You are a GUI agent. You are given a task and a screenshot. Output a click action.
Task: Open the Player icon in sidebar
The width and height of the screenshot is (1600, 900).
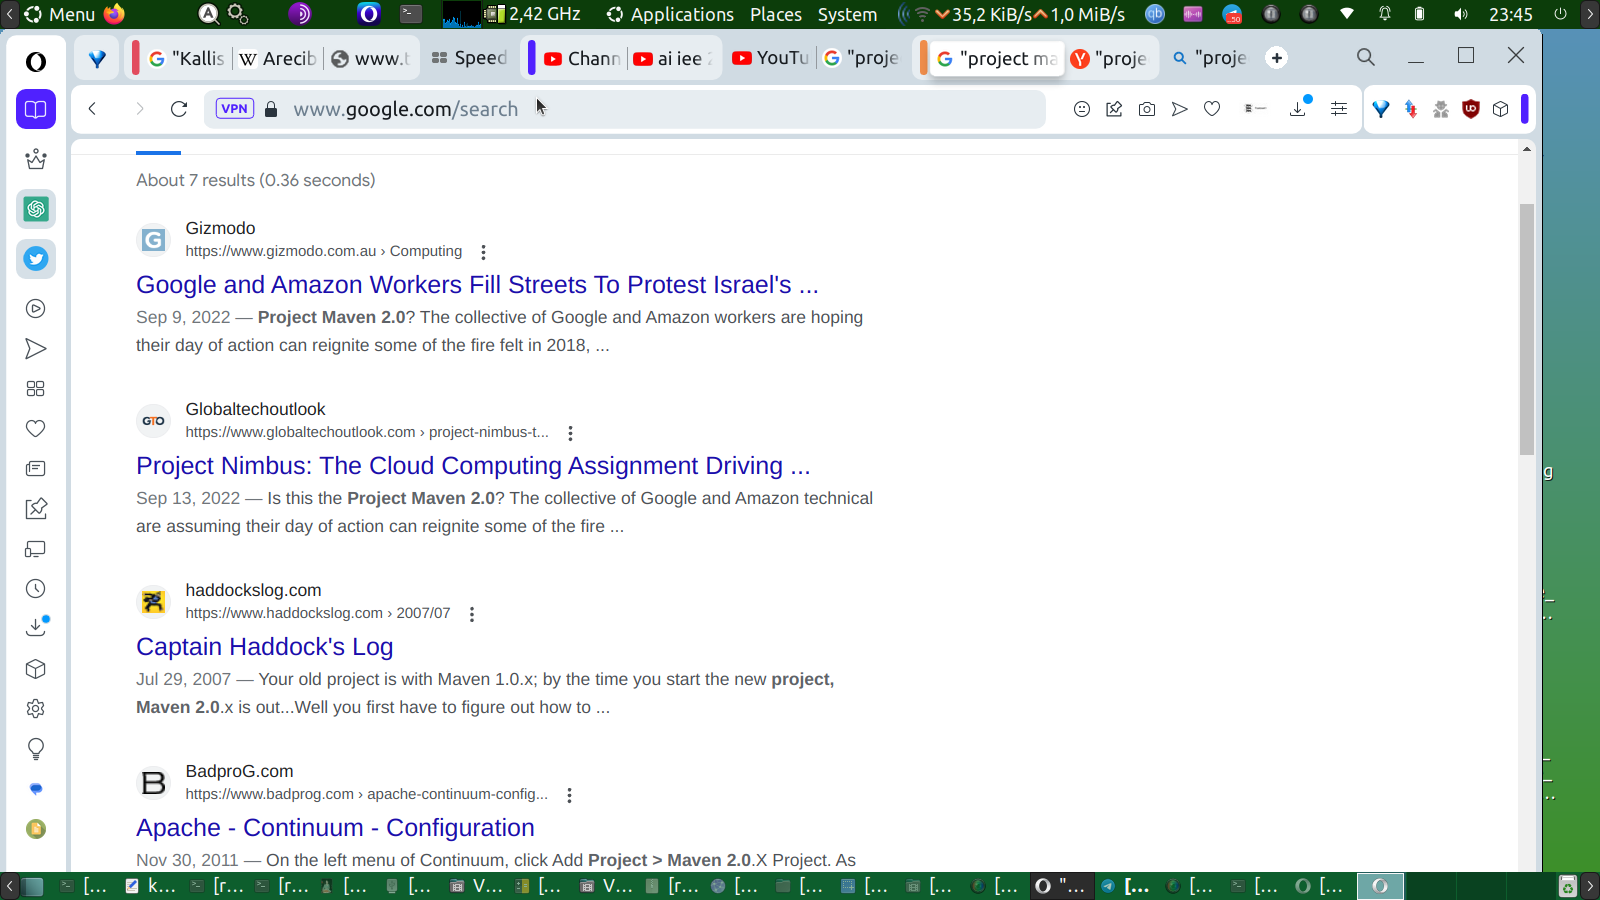point(36,309)
